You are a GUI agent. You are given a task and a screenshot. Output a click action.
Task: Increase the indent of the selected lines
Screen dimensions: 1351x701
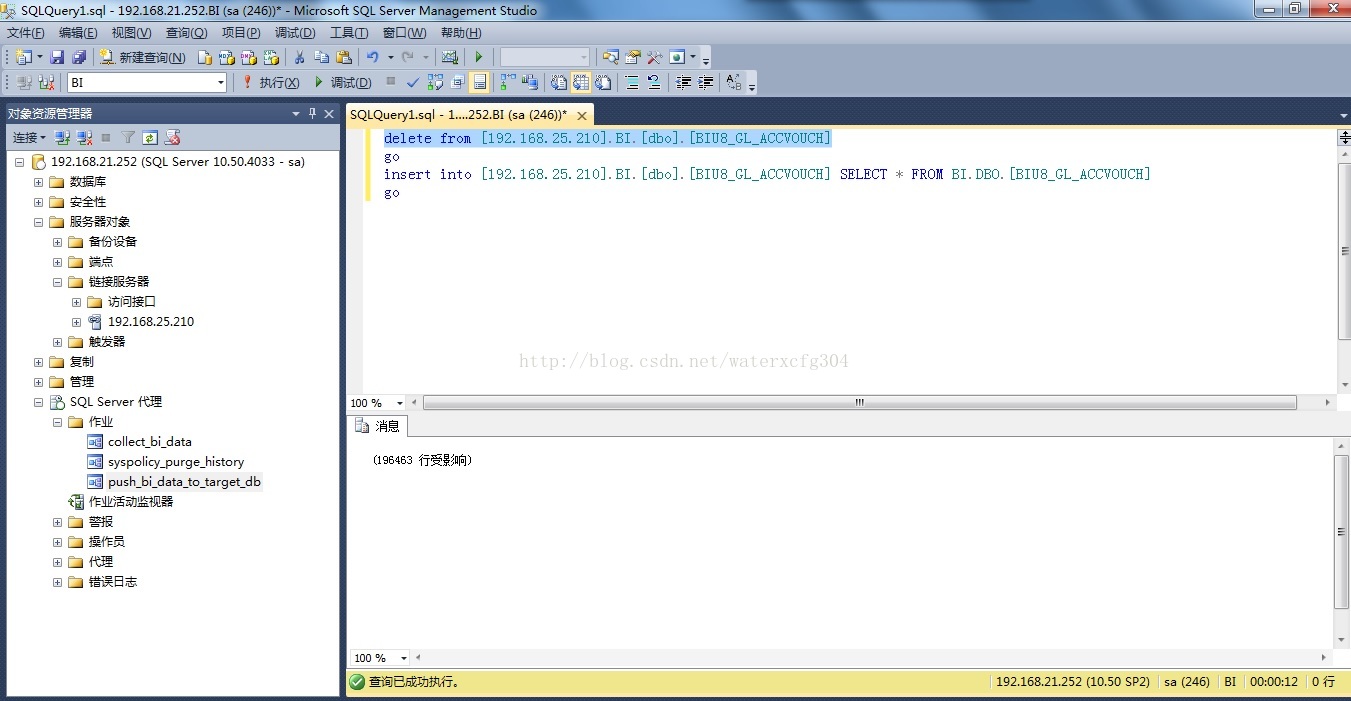tap(706, 82)
